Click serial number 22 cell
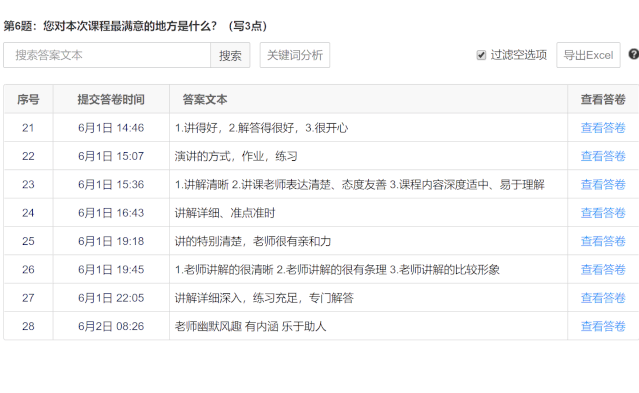Viewport: 639px width, 393px height. coord(28,156)
